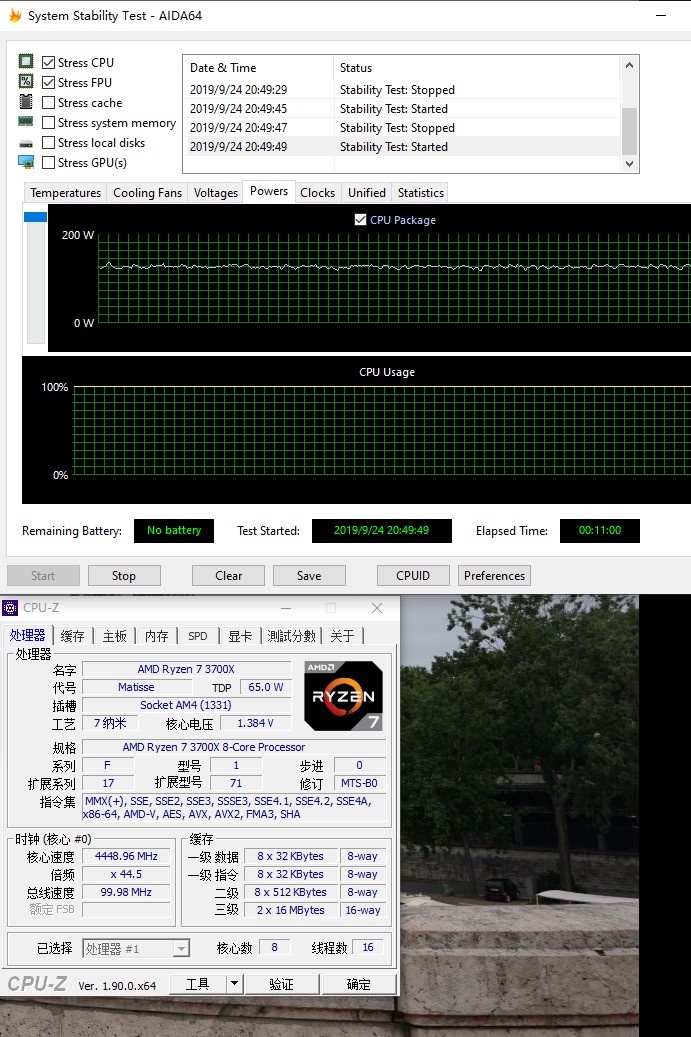Open the 显卡 tab in CPU-Z
Screen dimensions: 691x1037
click(x=240, y=636)
